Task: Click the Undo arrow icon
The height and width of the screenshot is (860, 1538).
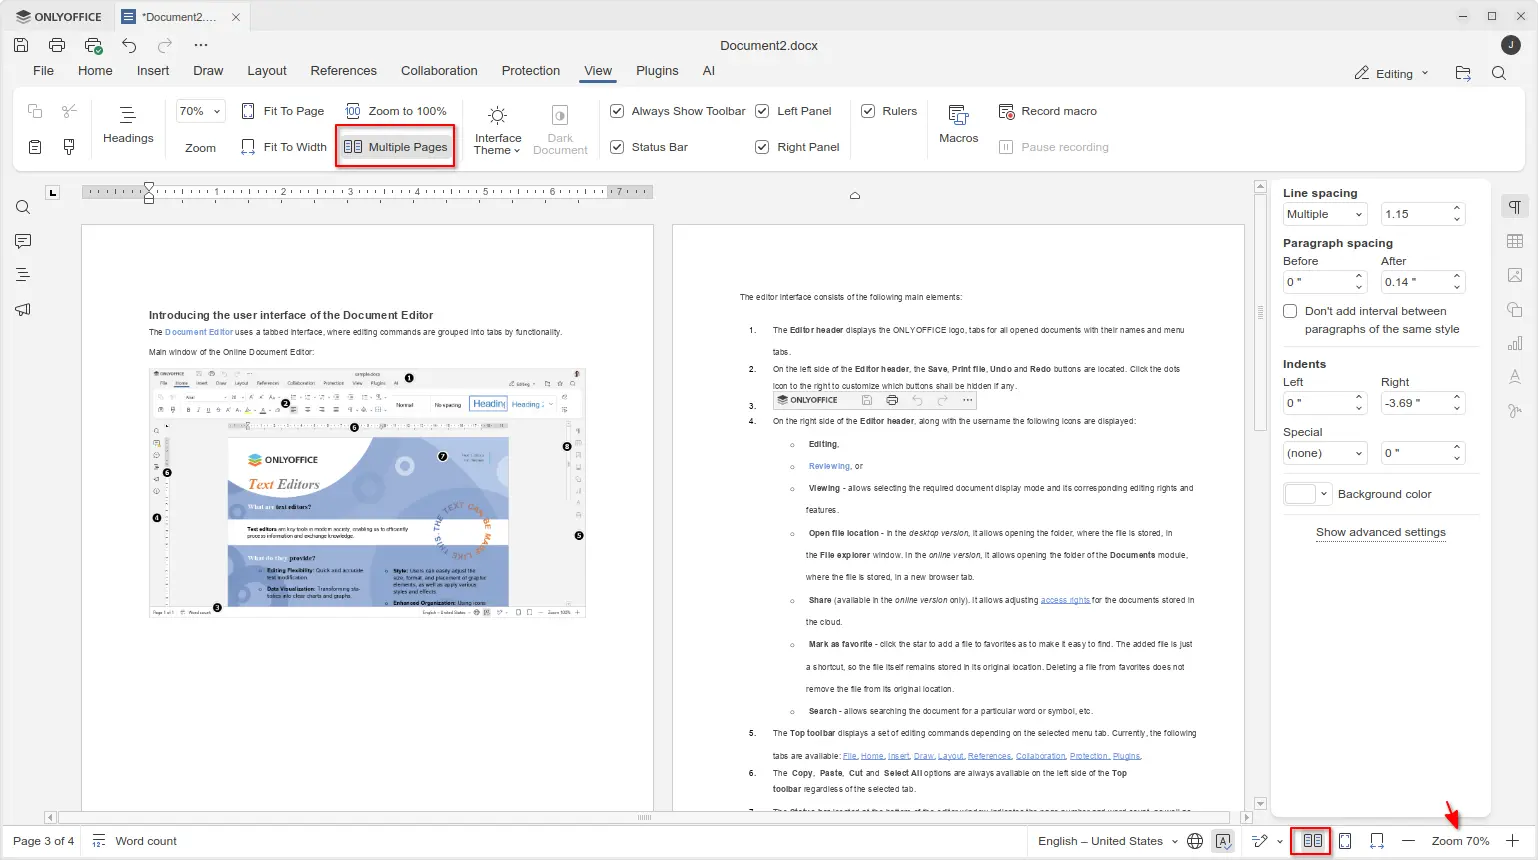Action: click(129, 45)
